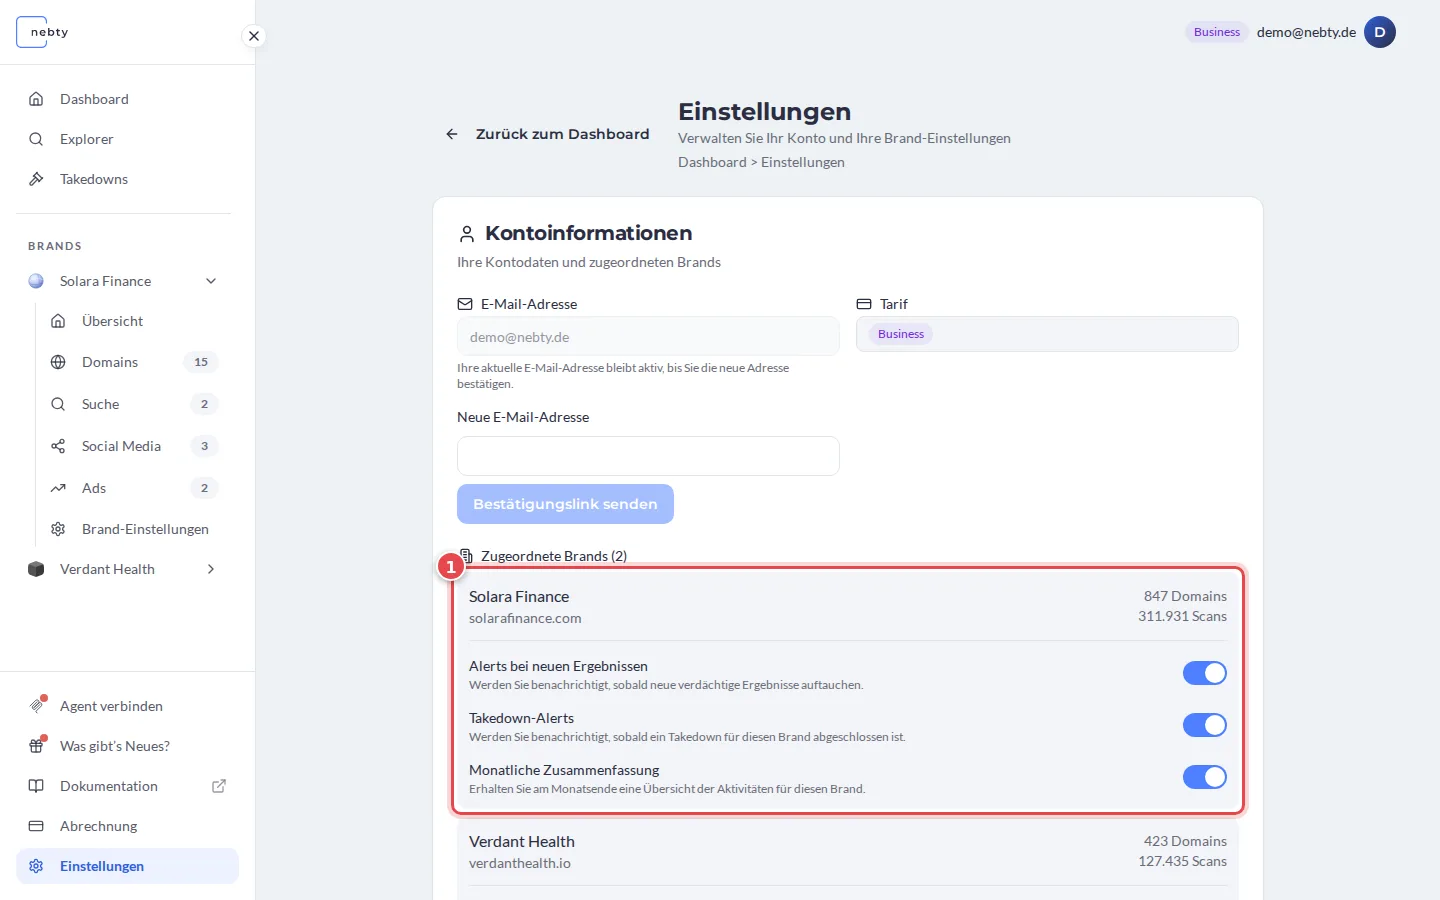Open Social Media in the sidebar
Viewport: 1440px width, 900px height.
point(133,446)
